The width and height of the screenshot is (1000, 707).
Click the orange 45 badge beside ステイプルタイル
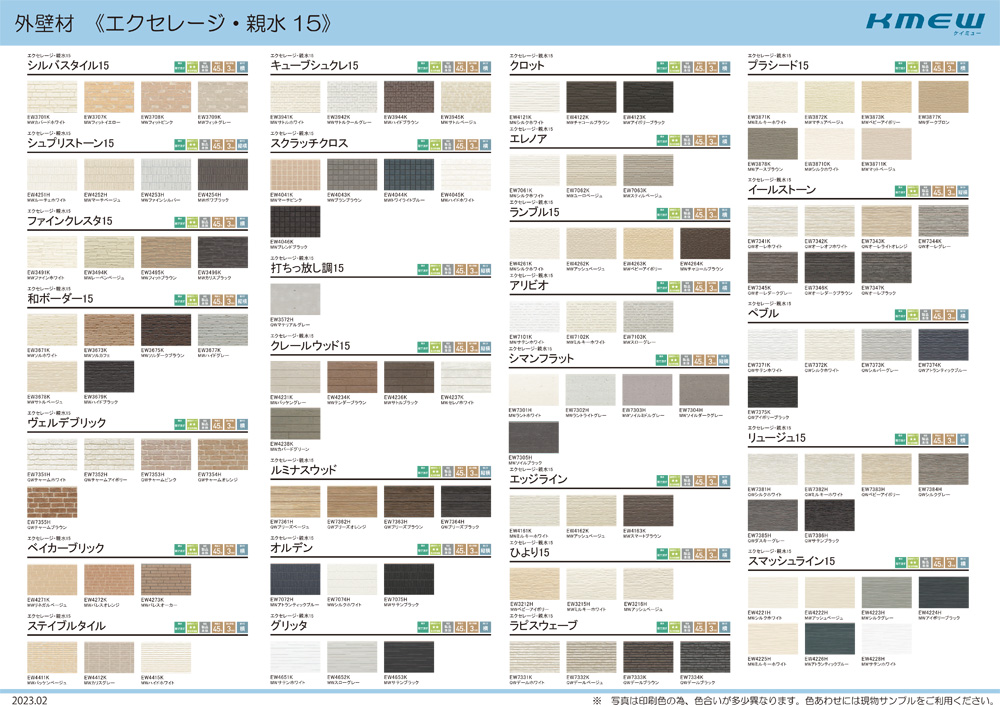pos(217,627)
